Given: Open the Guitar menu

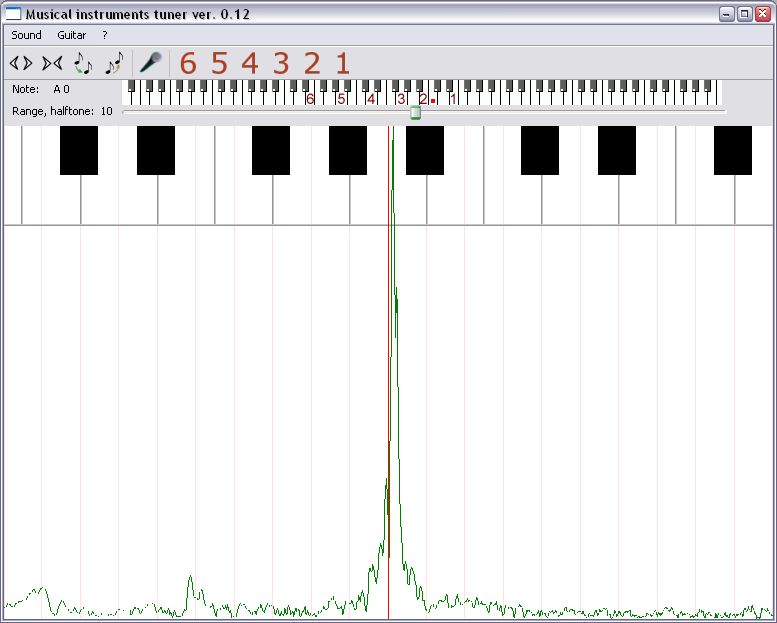Looking at the screenshot, I should coord(71,35).
